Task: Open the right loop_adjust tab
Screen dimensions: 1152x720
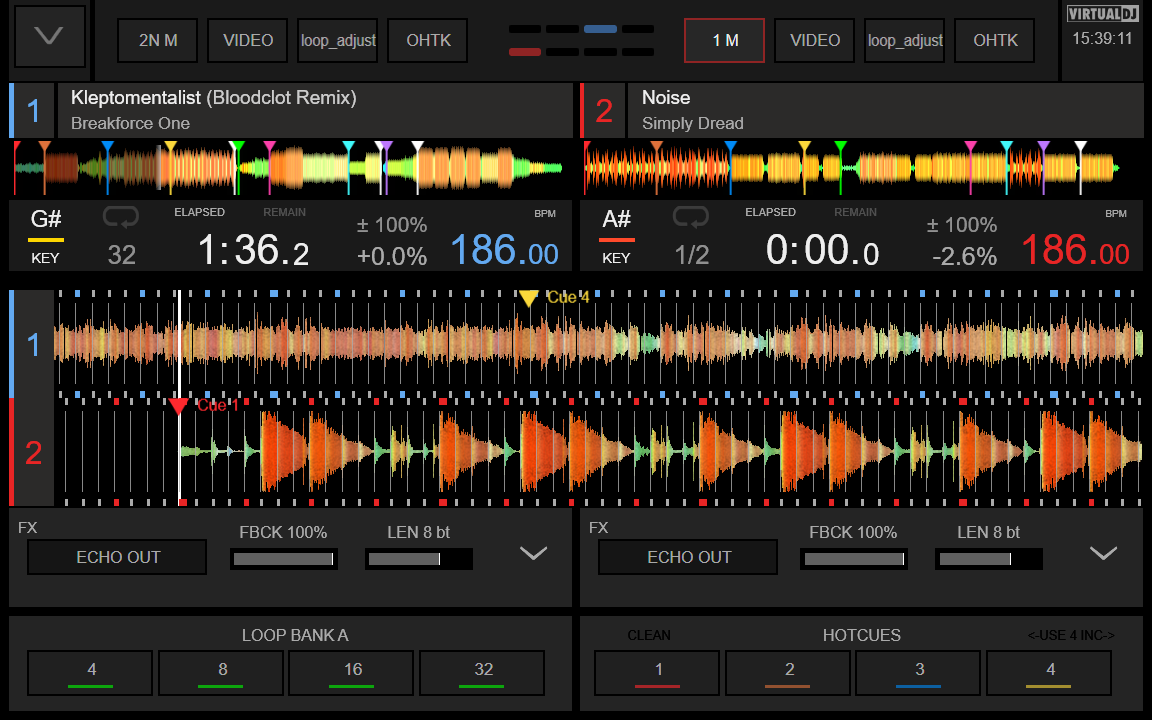Action: click(x=905, y=40)
